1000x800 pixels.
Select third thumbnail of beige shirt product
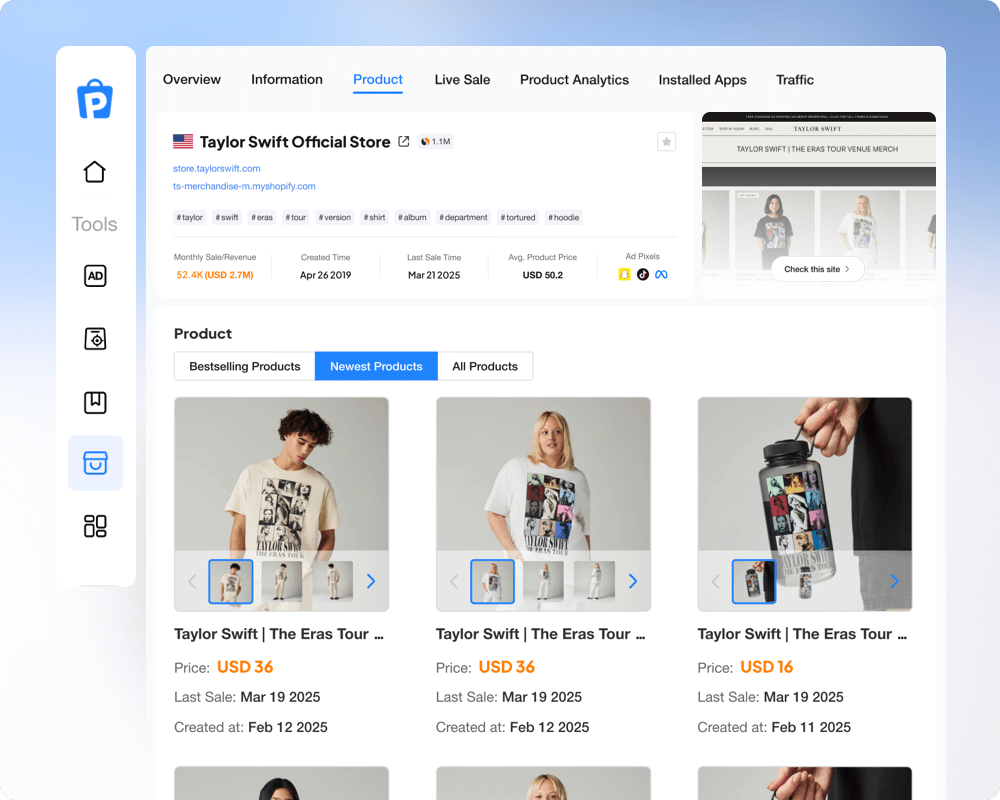(332, 581)
